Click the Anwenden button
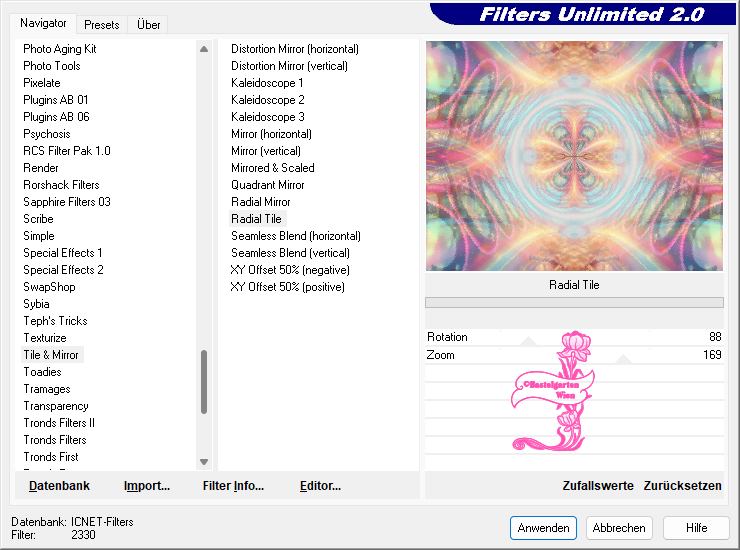740x550 pixels. (543, 528)
